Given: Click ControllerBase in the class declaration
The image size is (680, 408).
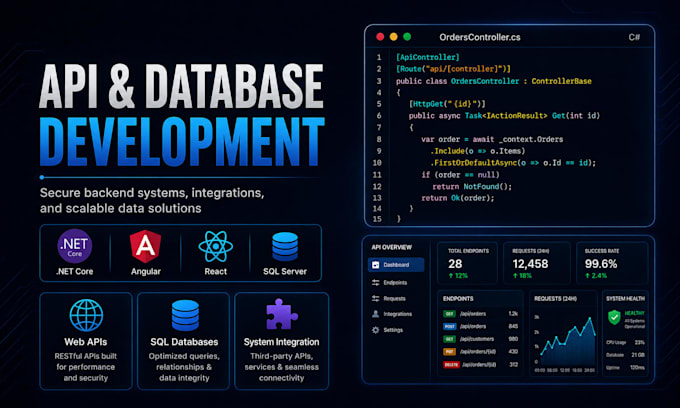Looking at the screenshot, I should pos(562,81).
